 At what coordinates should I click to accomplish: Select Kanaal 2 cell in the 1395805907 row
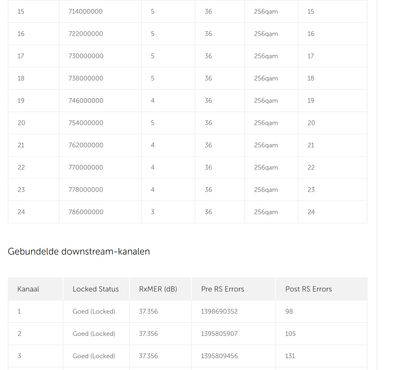19,334
